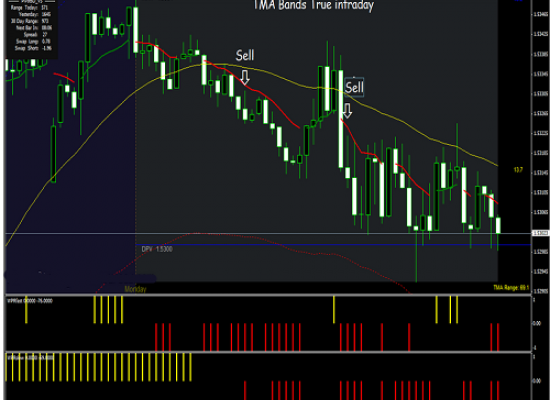Image resolution: width=550 pixels, height=400 pixels.
Task: Click the Monday session label
Action: (x=135, y=289)
